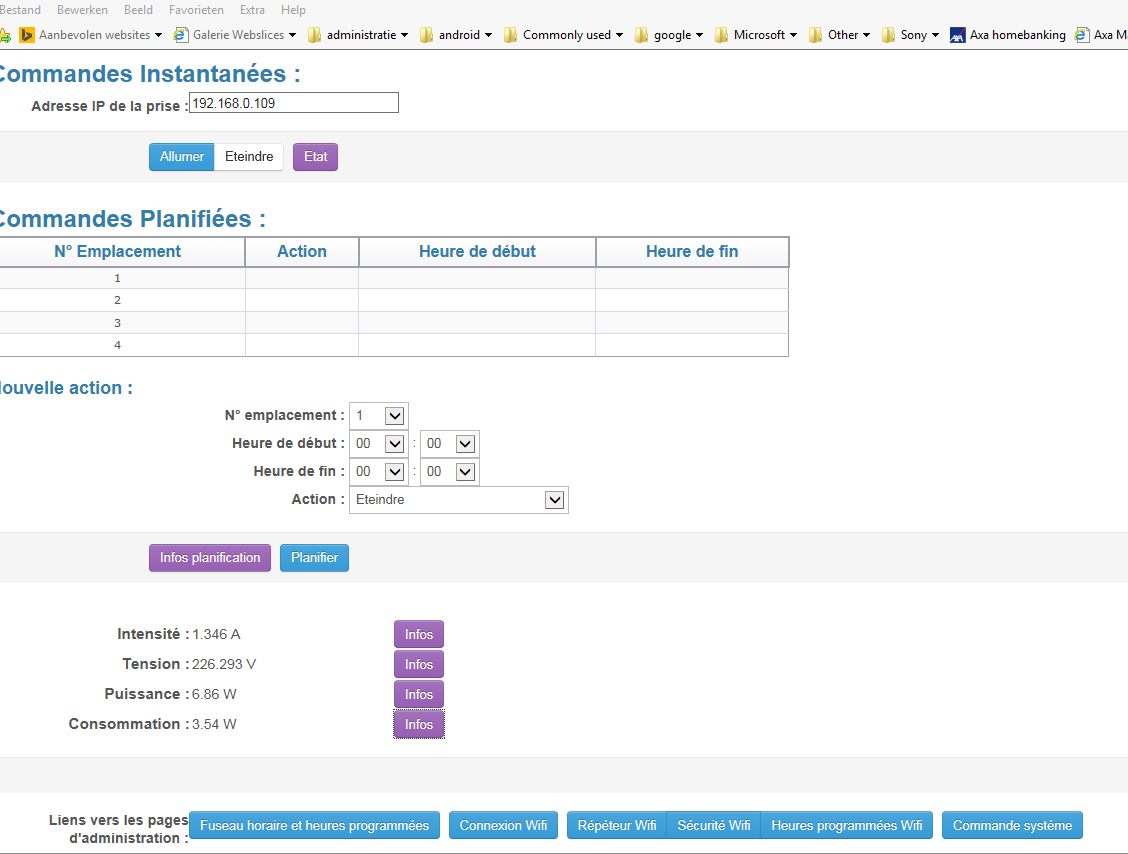Click the Infos button beside Intensité

tap(418, 635)
